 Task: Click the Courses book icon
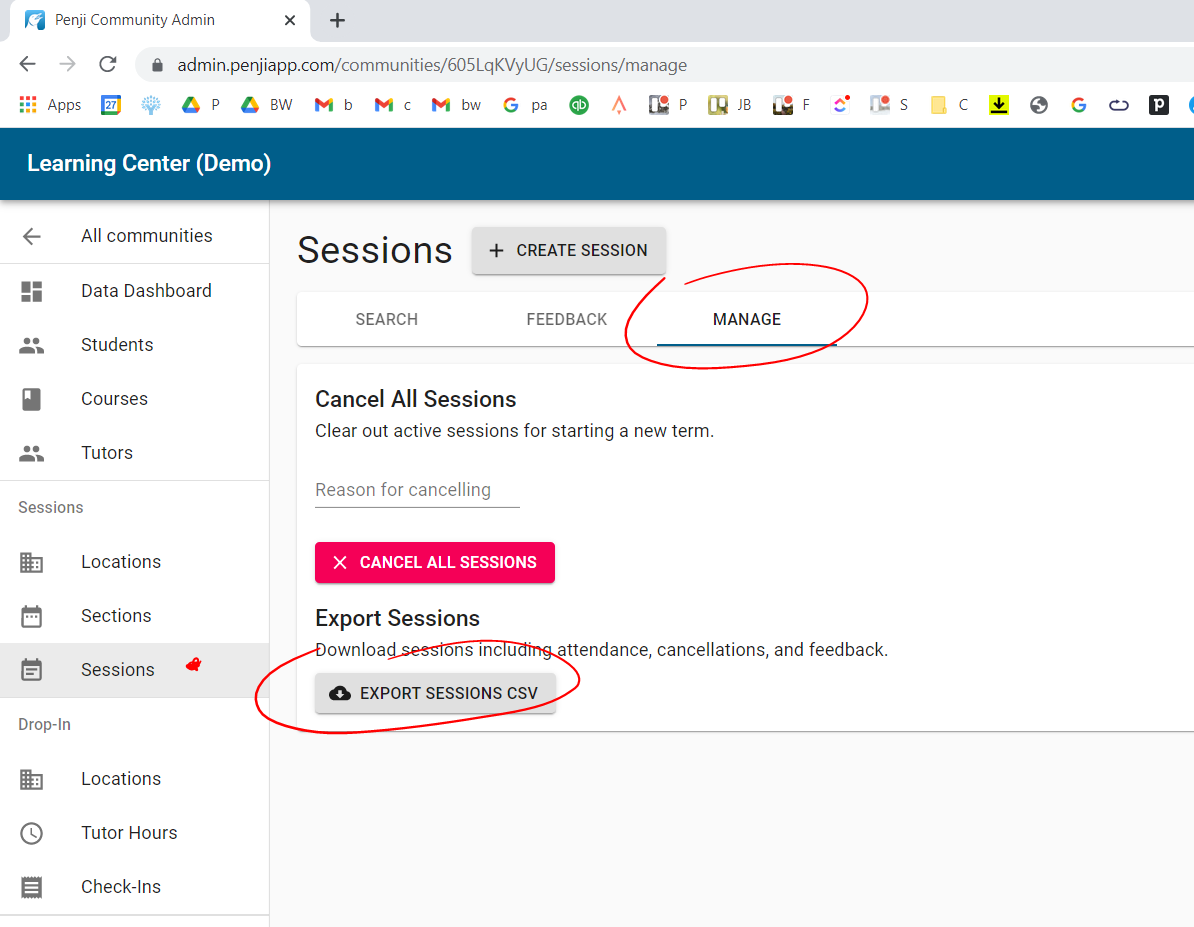[x=32, y=399]
